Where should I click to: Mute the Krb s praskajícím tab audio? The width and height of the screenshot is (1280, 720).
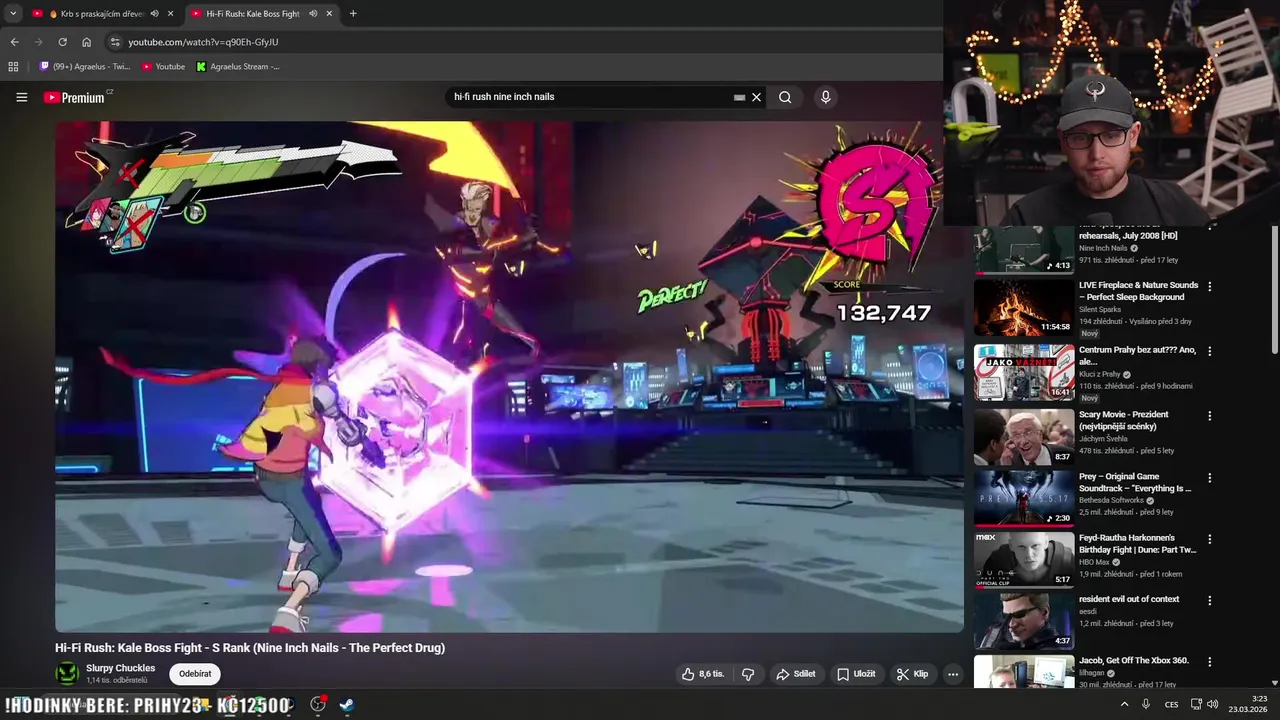click(x=154, y=14)
